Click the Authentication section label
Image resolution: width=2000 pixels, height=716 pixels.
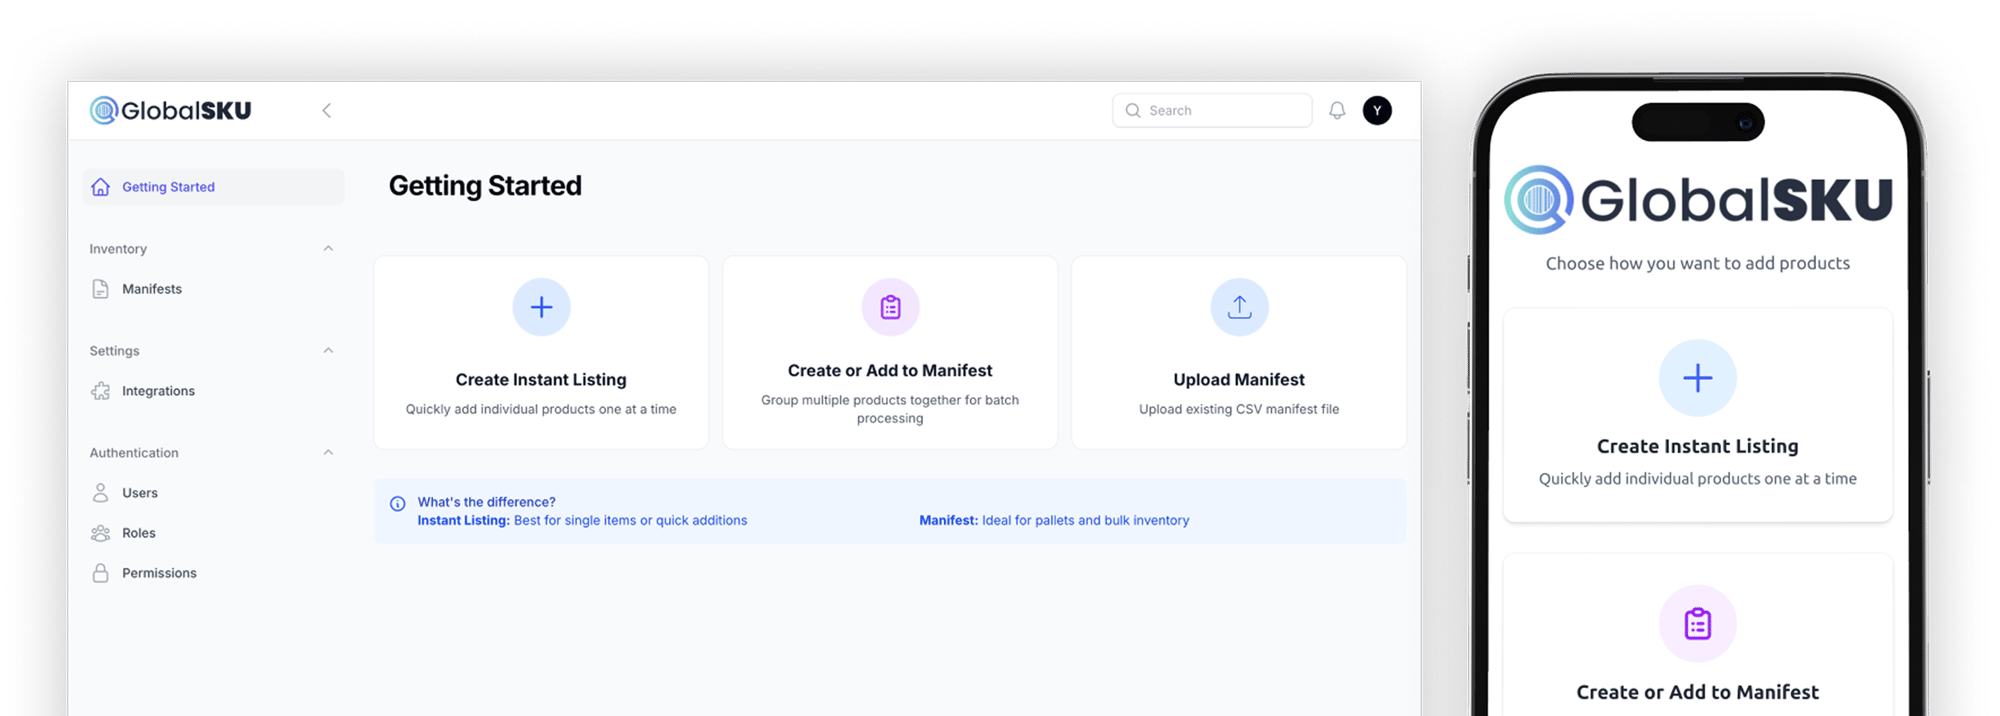134,453
